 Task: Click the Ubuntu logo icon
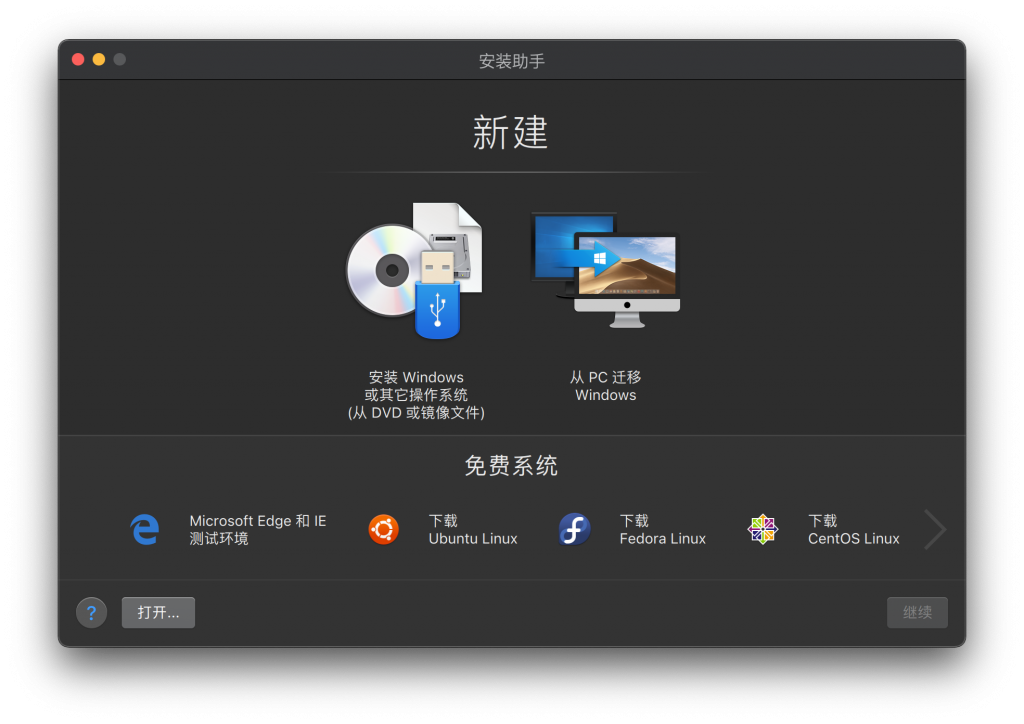point(383,529)
